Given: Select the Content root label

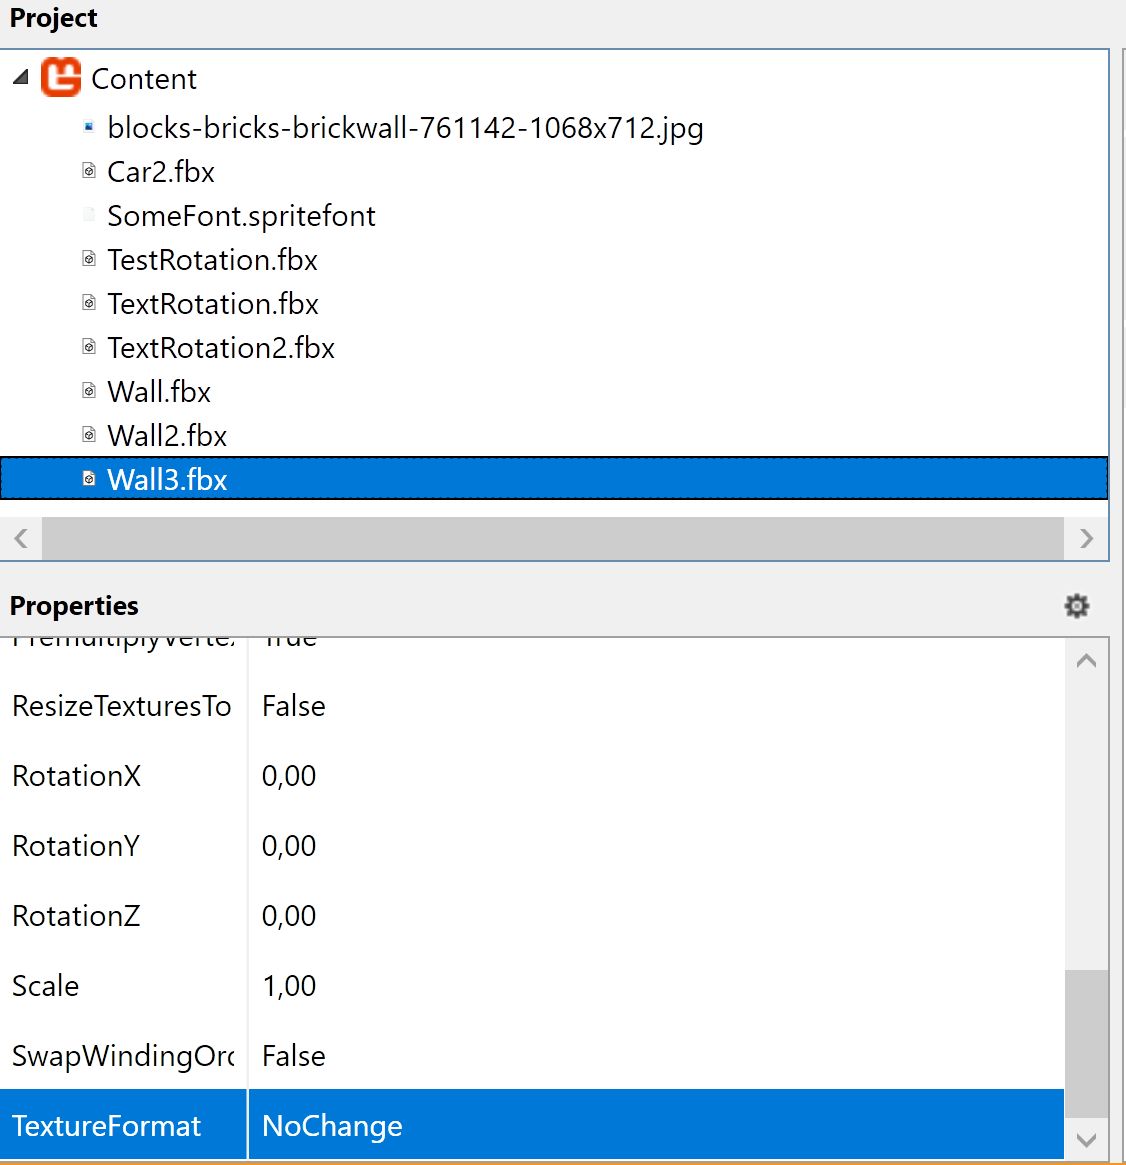Looking at the screenshot, I should (143, 79).
